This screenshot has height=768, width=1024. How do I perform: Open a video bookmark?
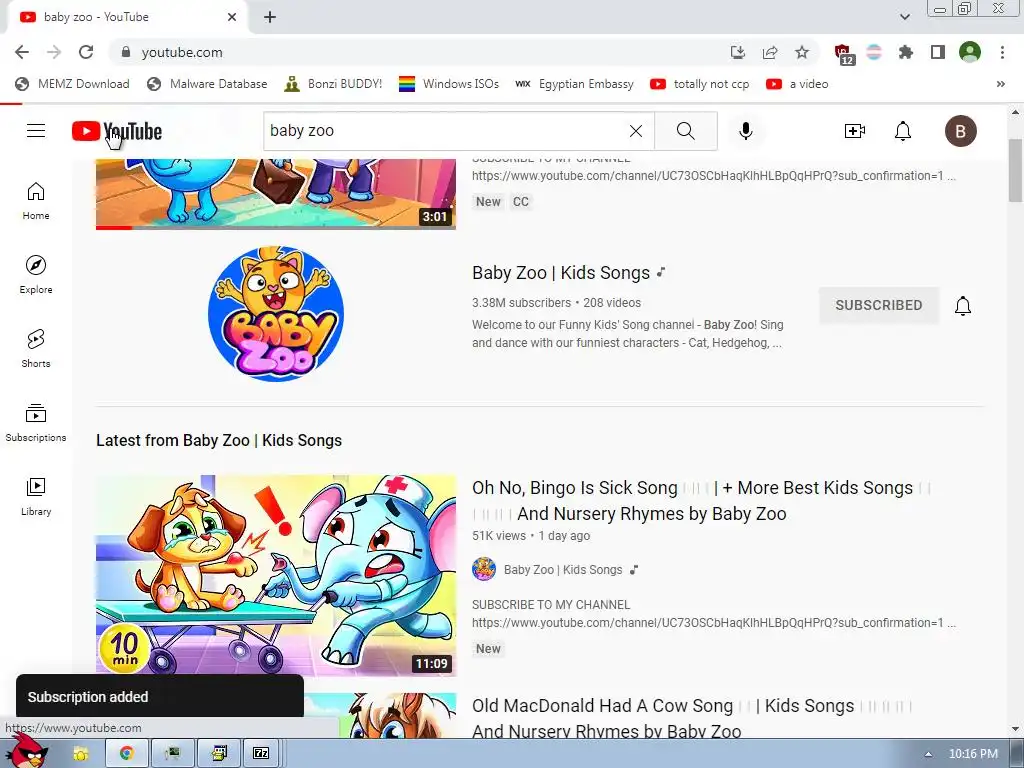tap(797, 84)
